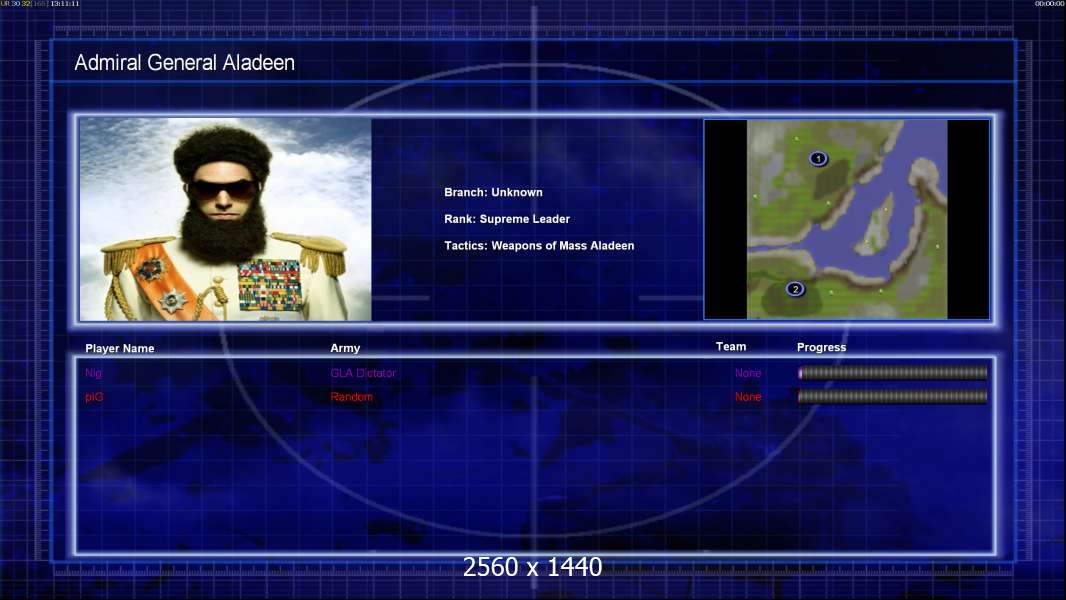1066x600 pixels.
Task: Click the 'Branch: Unknown' text
Action: [x=494, y=192]
